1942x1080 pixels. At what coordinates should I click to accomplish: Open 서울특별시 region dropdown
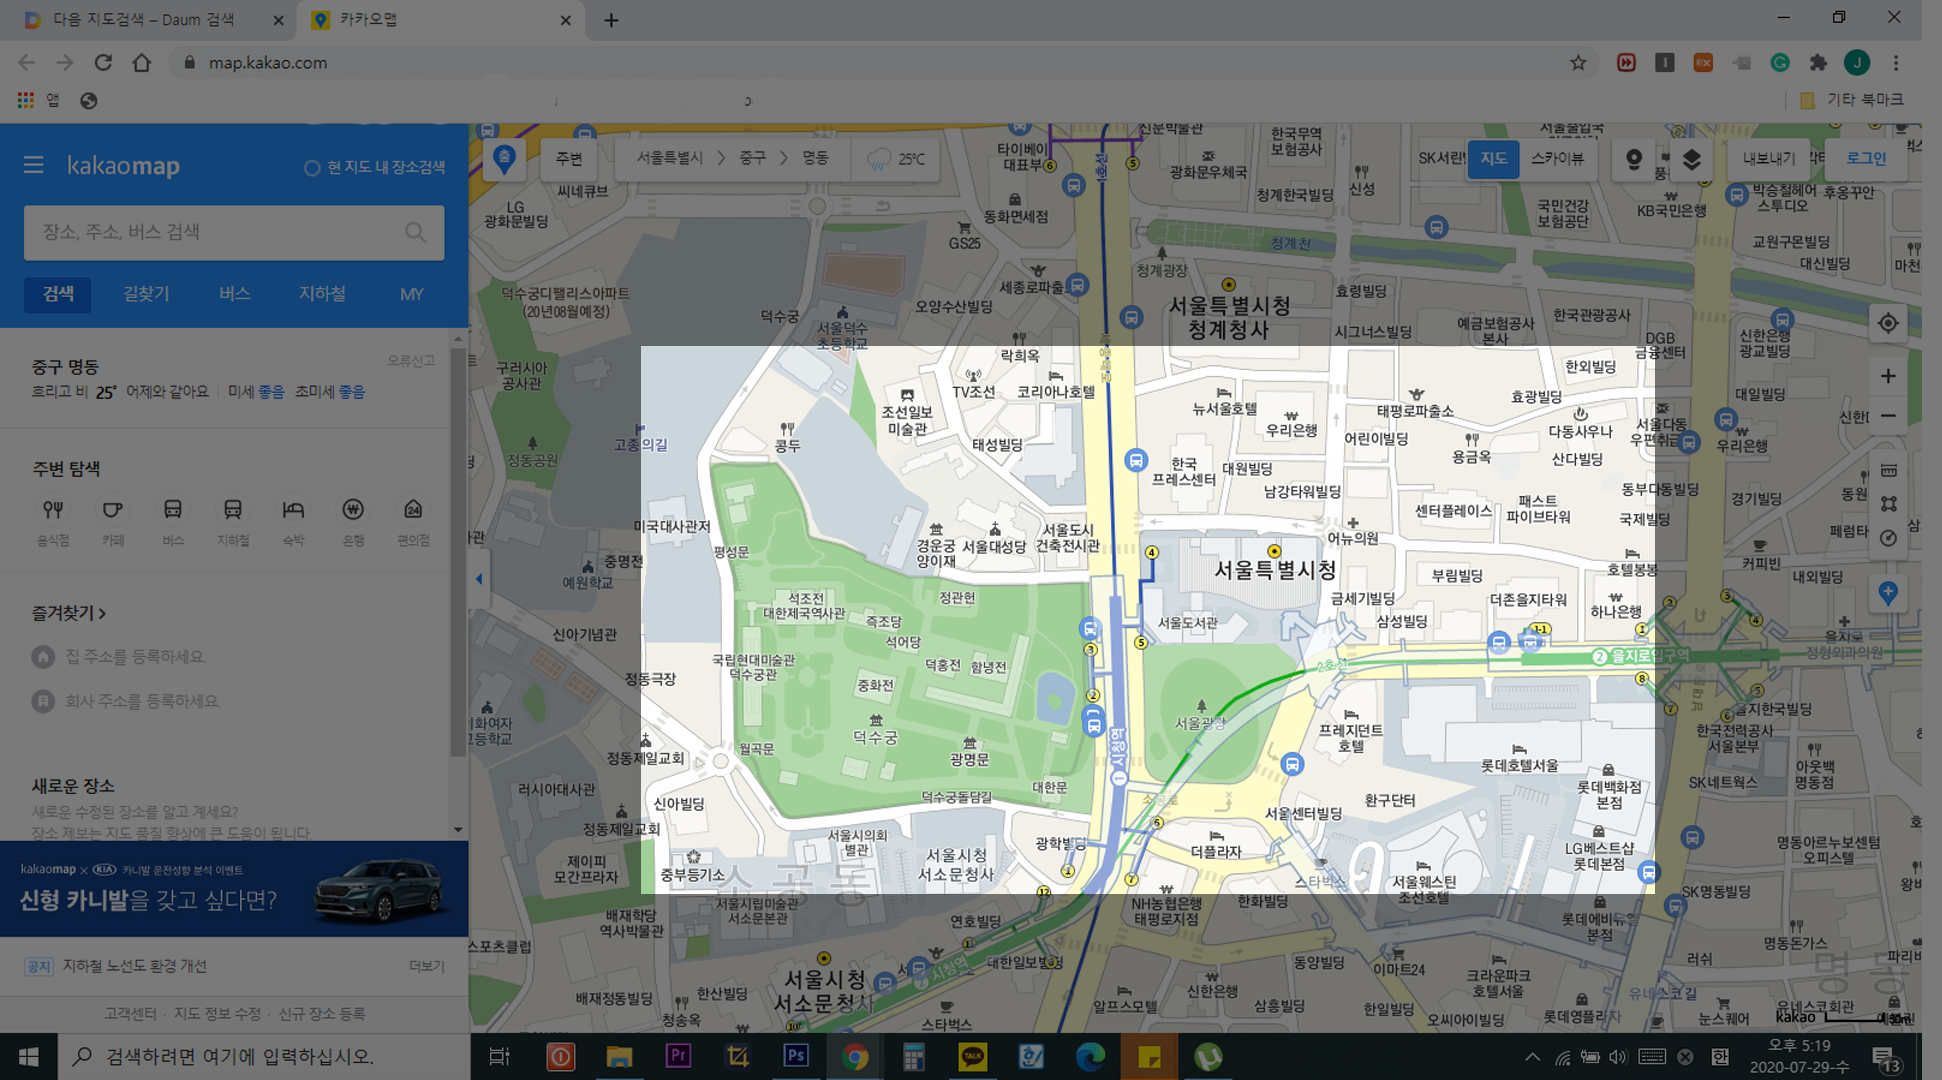coord(670,159)
